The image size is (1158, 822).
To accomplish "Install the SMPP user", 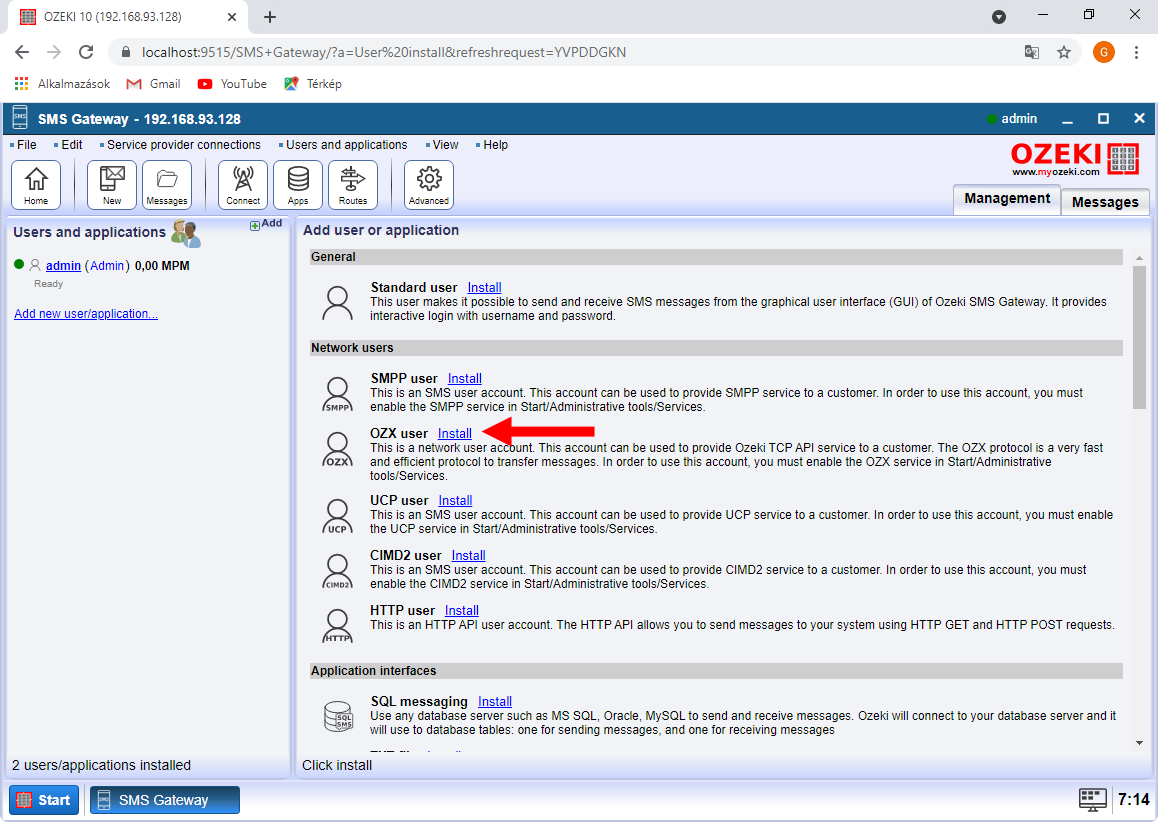I will 465,378.
